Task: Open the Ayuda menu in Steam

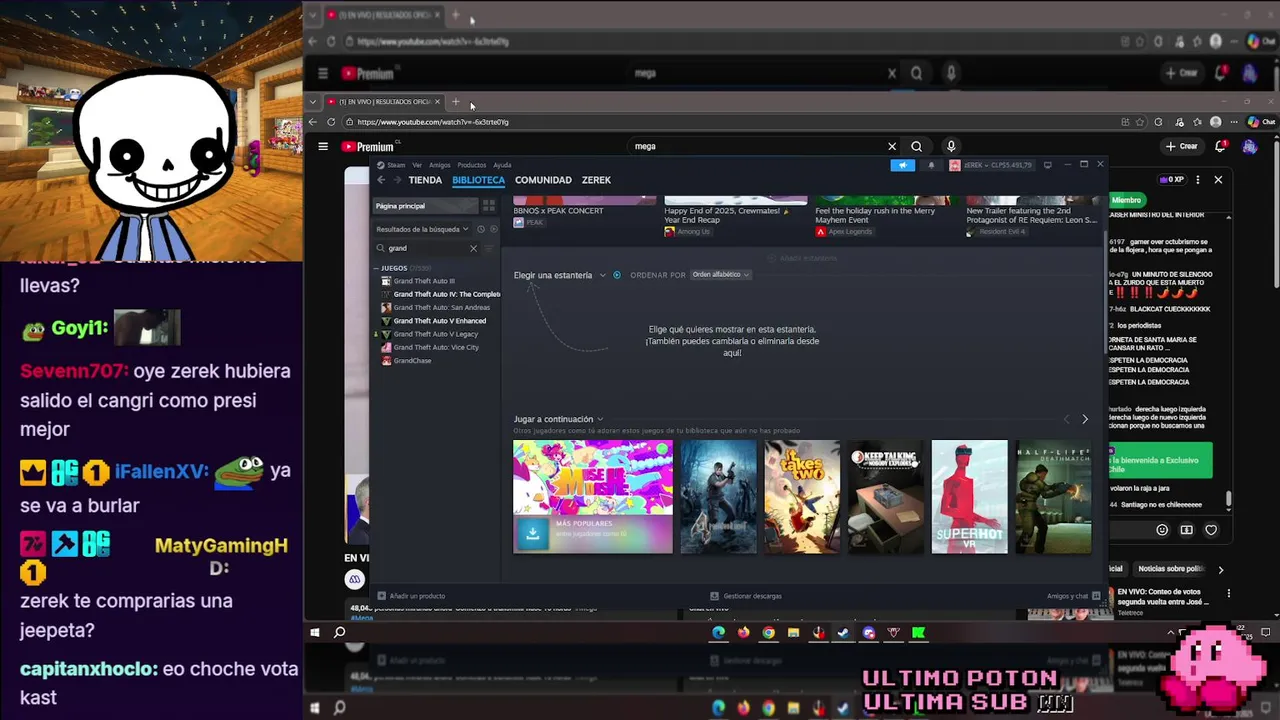Action: point(502,165)
